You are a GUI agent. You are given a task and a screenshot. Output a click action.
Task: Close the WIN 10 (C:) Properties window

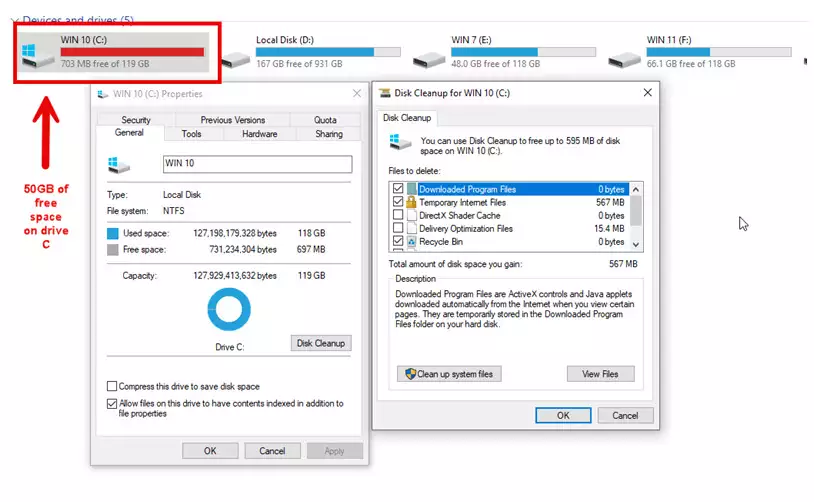click(x=357, y=93)
